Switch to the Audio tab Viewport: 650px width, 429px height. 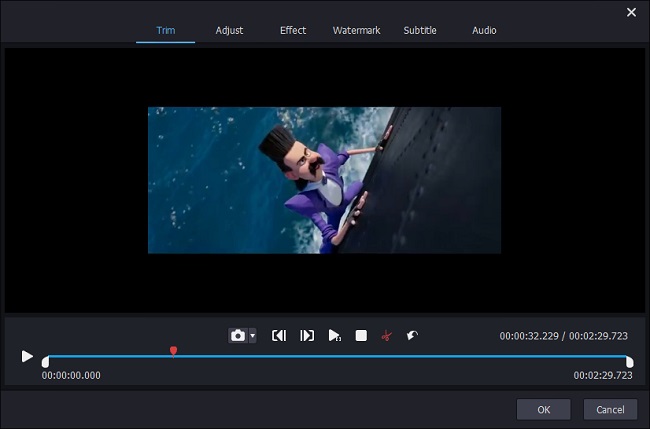[484, 30]
